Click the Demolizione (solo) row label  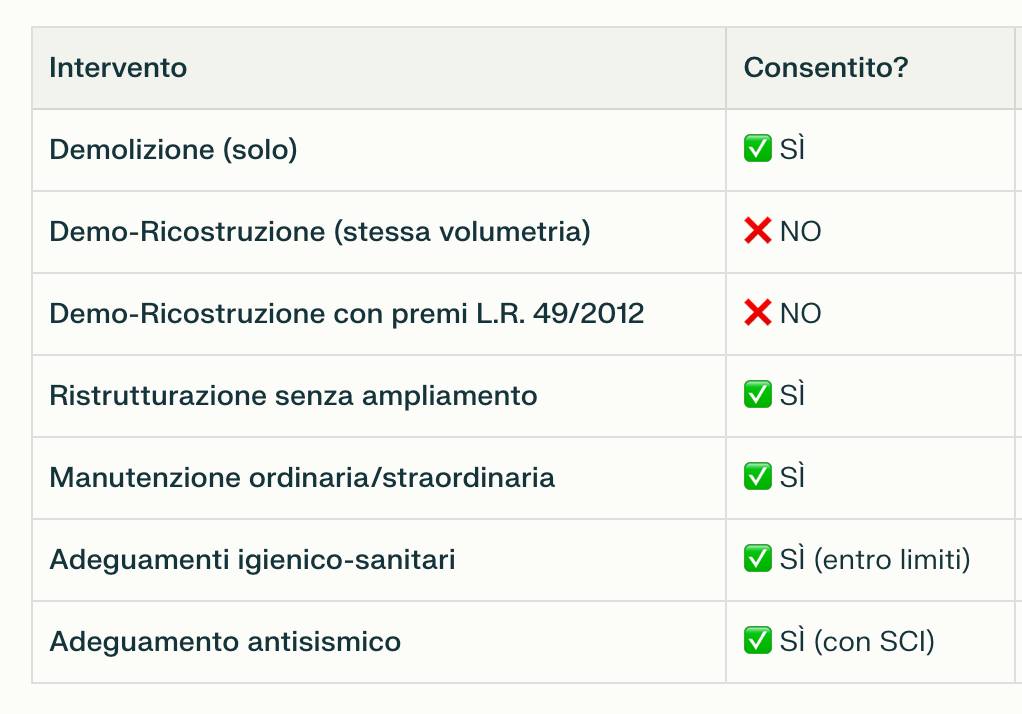(x=173, y=150)
